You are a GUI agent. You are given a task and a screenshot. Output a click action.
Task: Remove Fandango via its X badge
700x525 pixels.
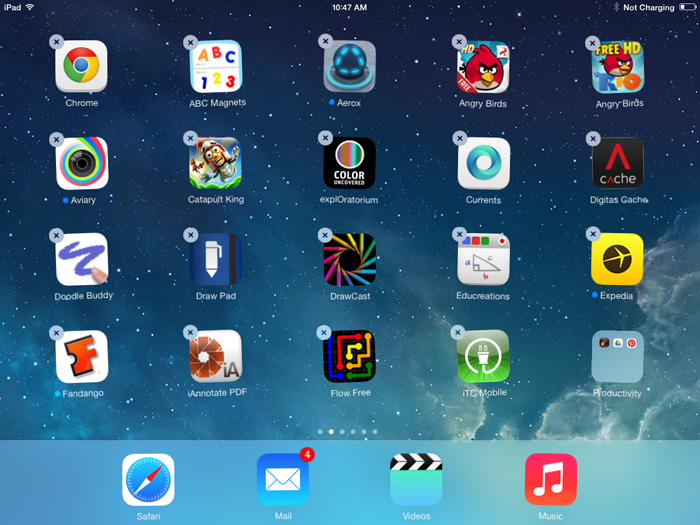point(56,333)
